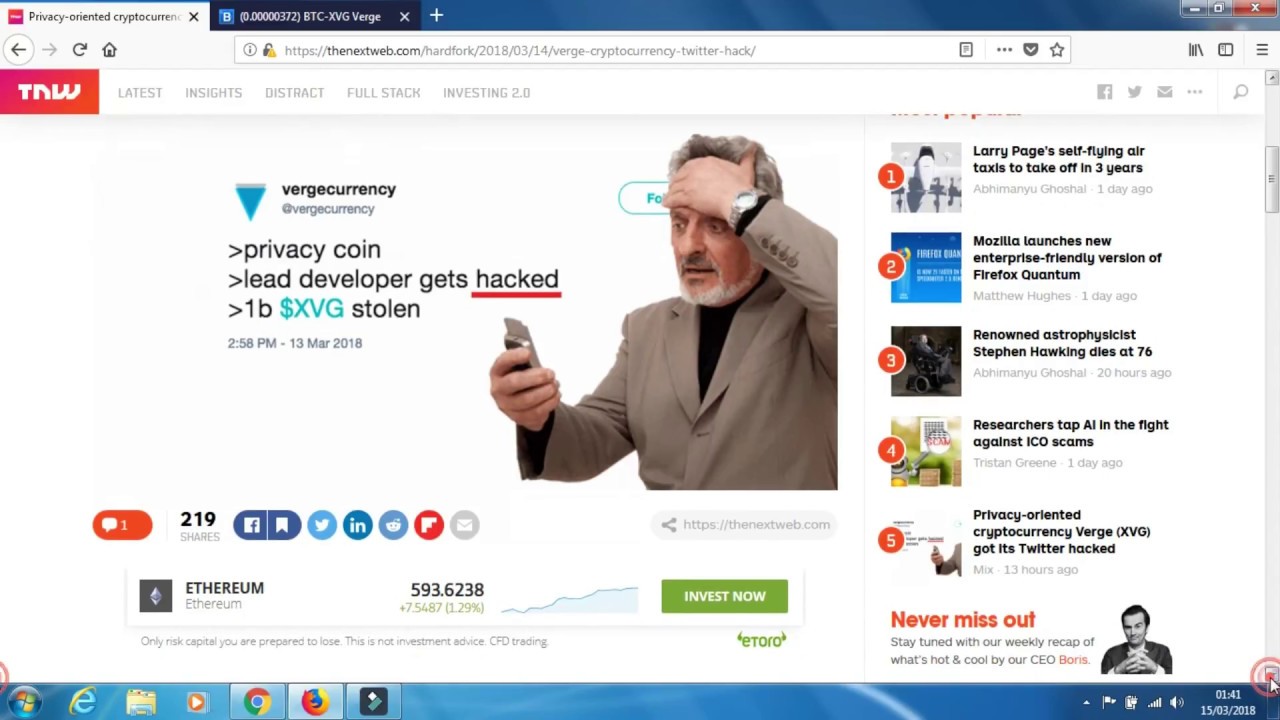Open the email icon in the header

(x=1164, y=92)
